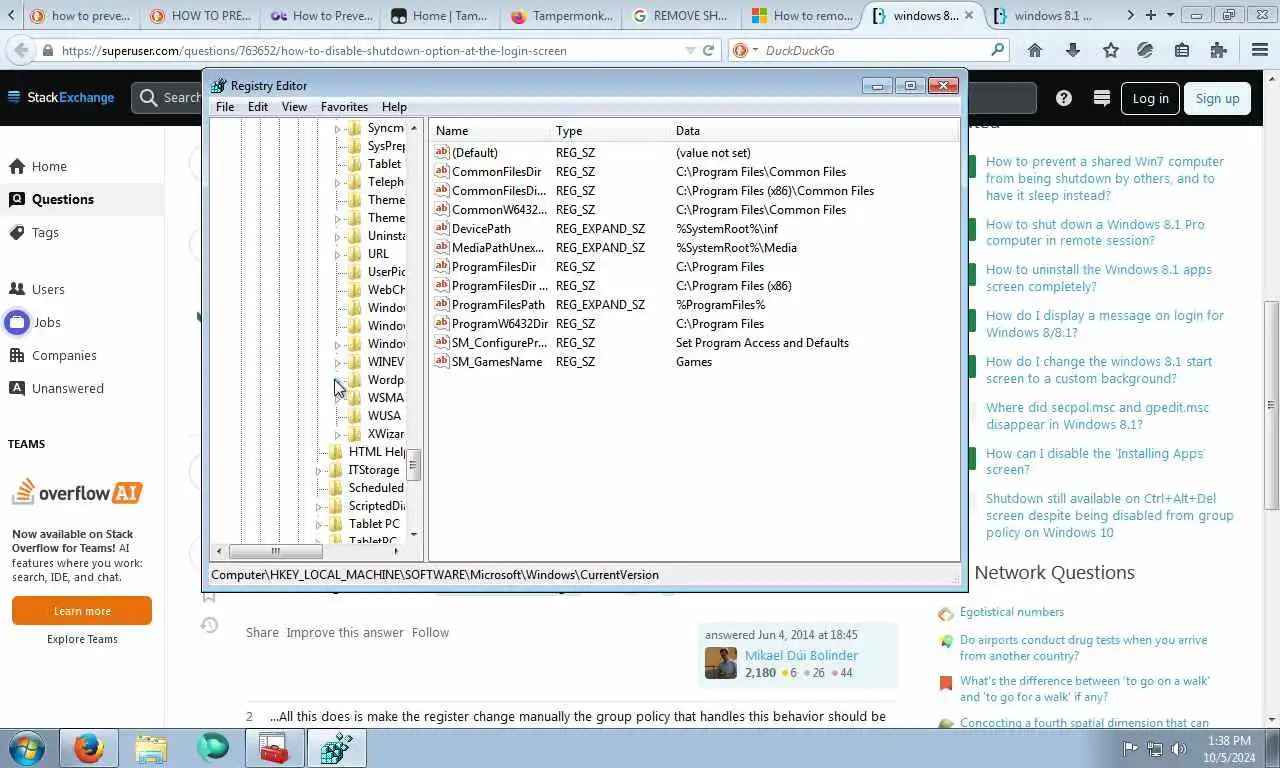
Task: Open Firefox hamburger menu
Action: pyautogui.click(x=1260, y=50)
